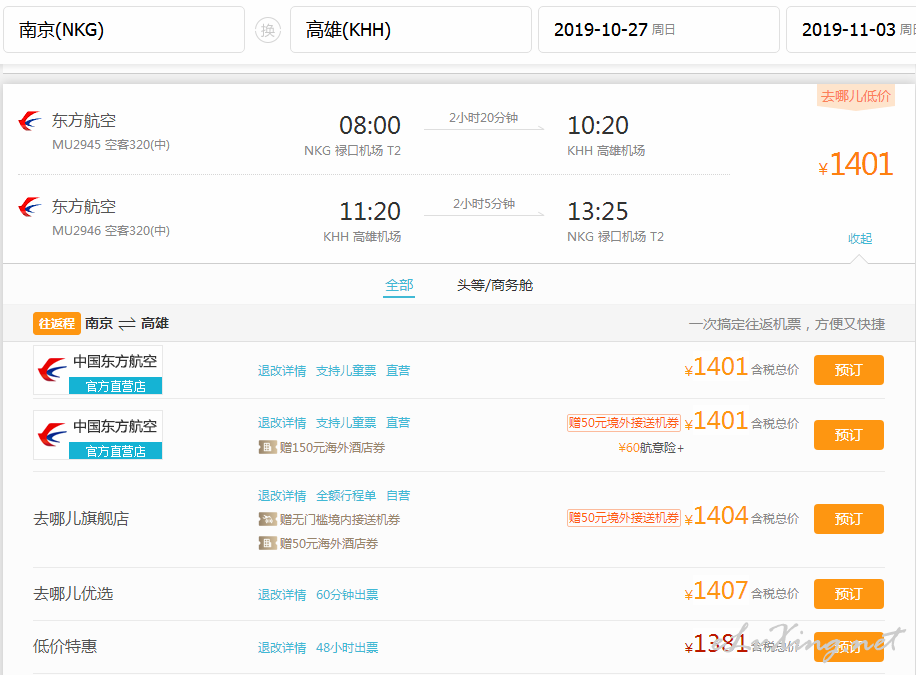Click 赠50元境外接送机券 tag beside ¥1401

coord(623,423)
